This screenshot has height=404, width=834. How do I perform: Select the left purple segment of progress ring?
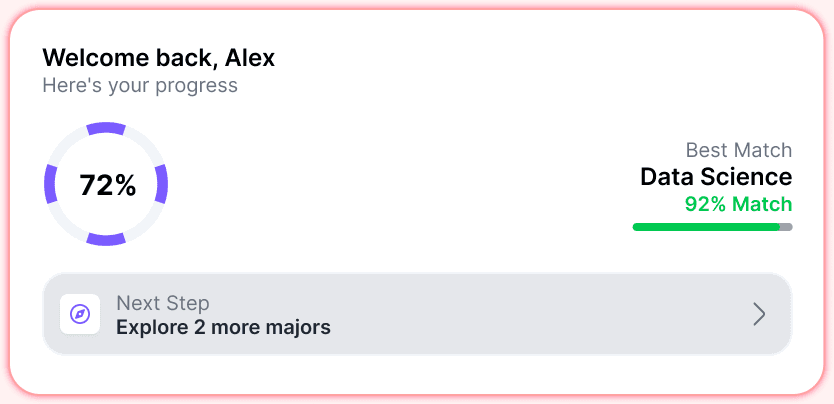coord(51,184)
